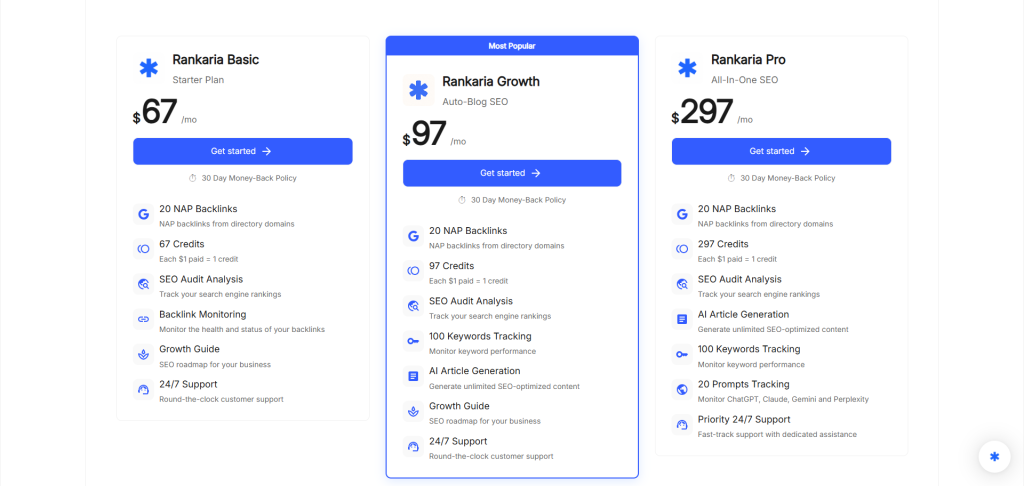
Task: Click Get started under Rankaria Basic
Action: pos(243,151)
